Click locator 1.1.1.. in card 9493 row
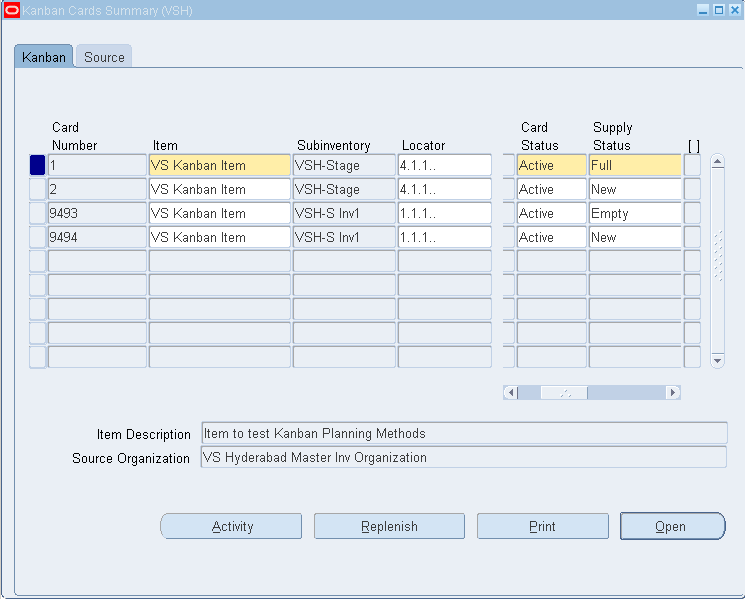 [x=445, y=213]
